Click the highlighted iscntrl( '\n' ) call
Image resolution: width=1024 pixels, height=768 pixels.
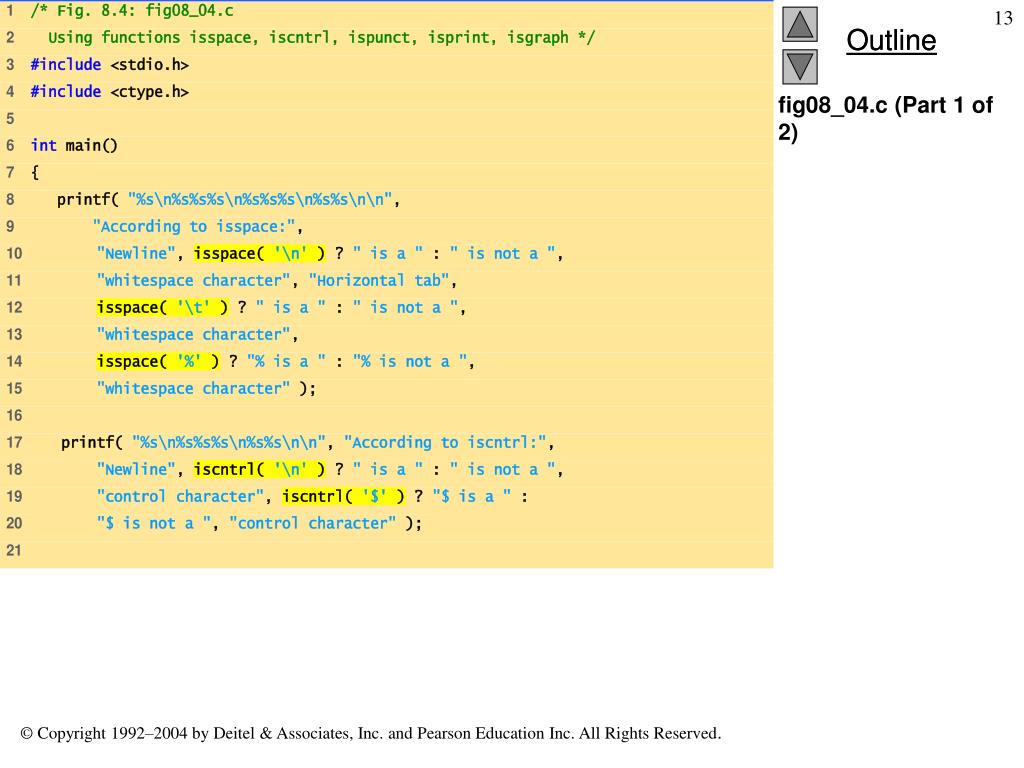pos(259,469)
